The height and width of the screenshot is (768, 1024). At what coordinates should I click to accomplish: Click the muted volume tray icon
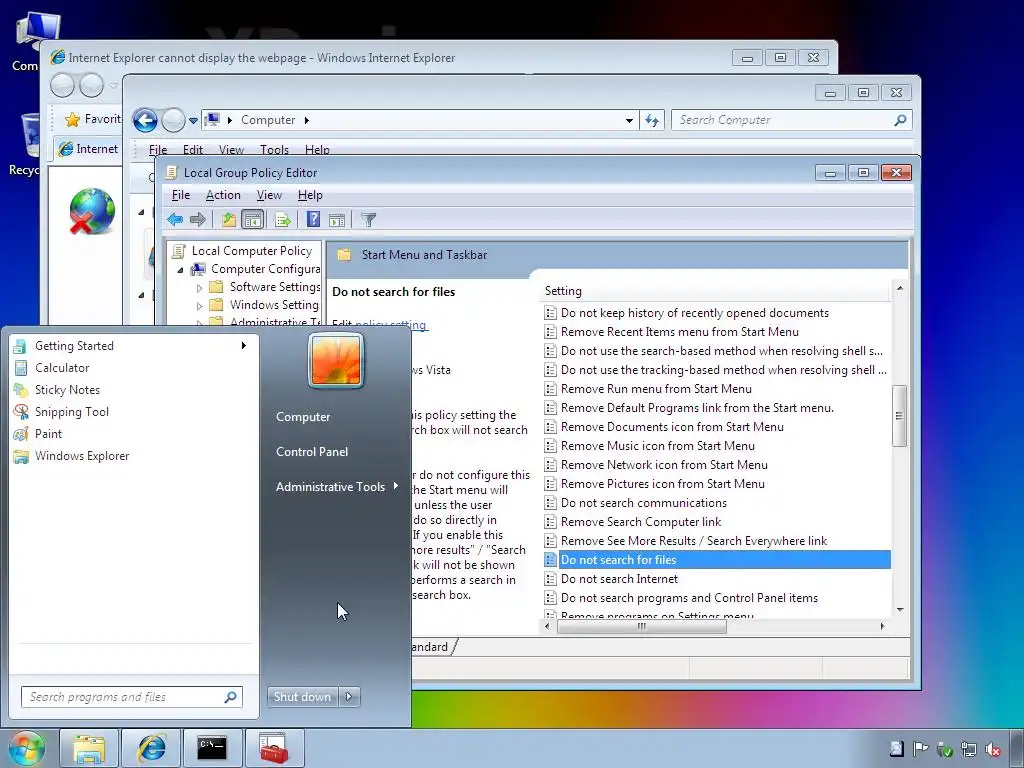coord(993,749)
